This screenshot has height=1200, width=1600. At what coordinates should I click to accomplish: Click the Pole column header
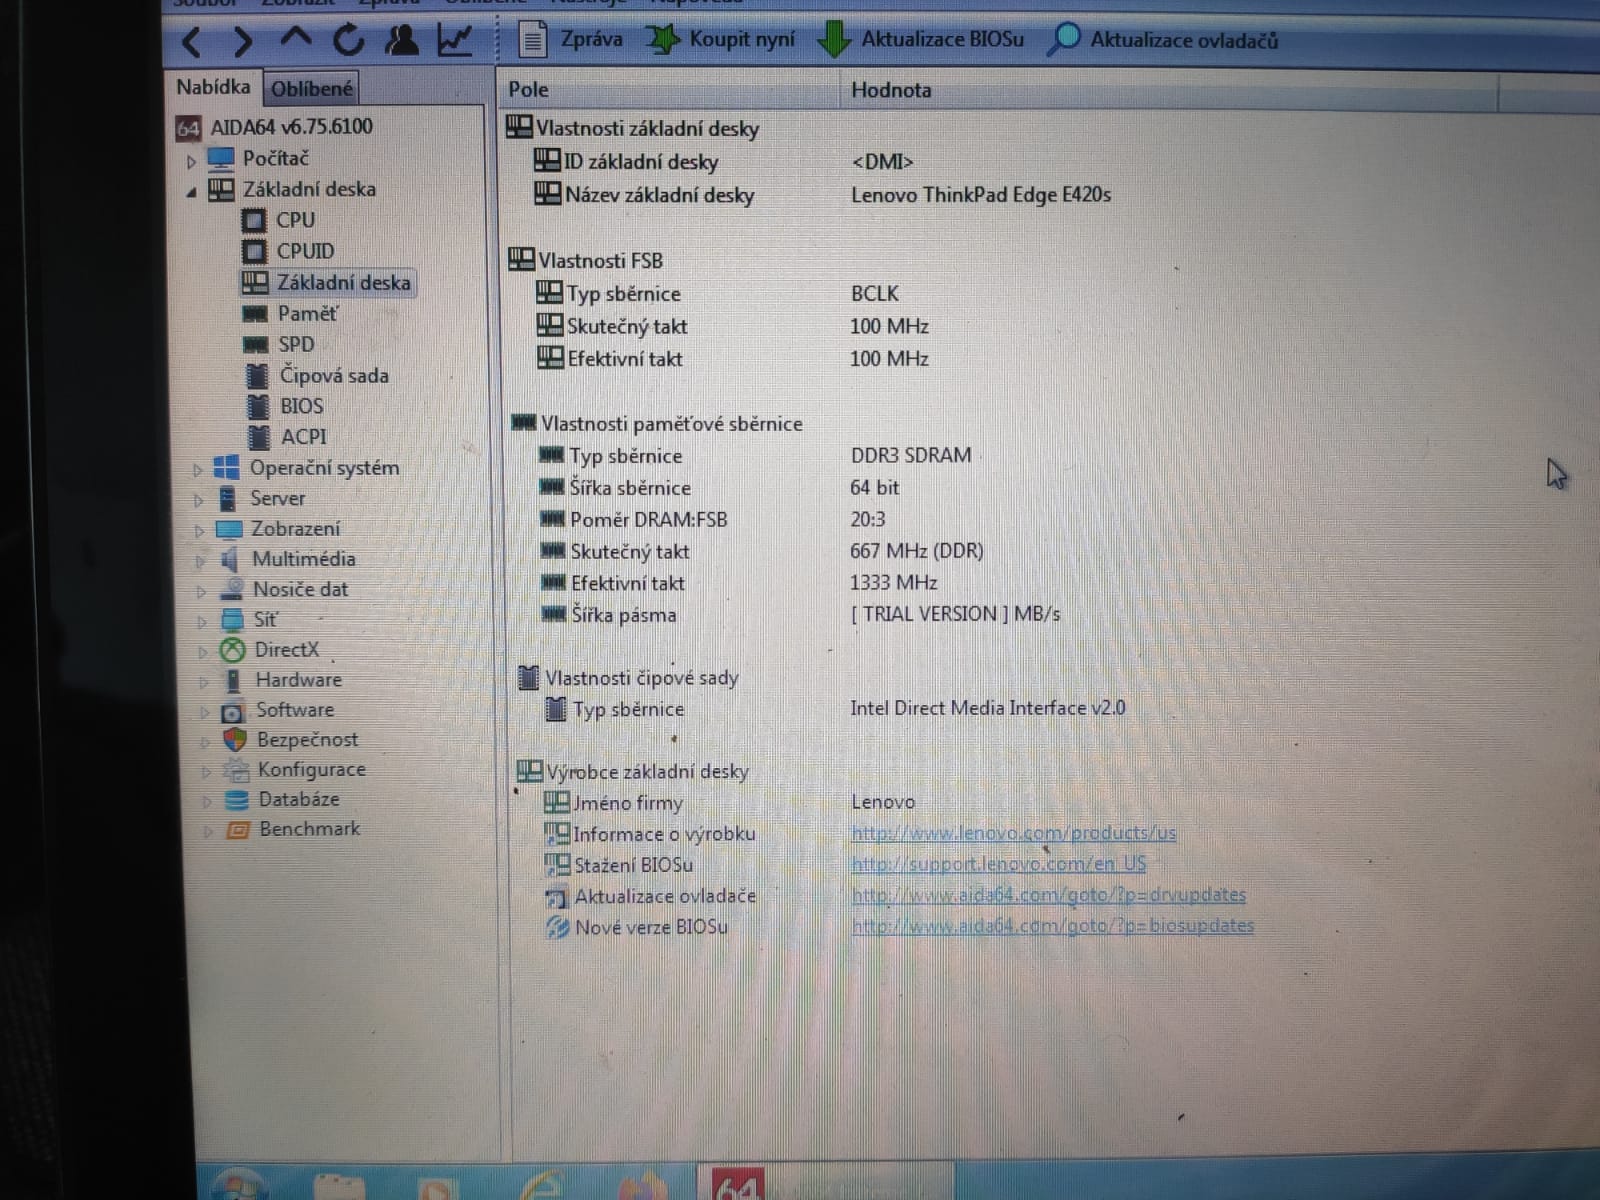[x=668, y=90]
